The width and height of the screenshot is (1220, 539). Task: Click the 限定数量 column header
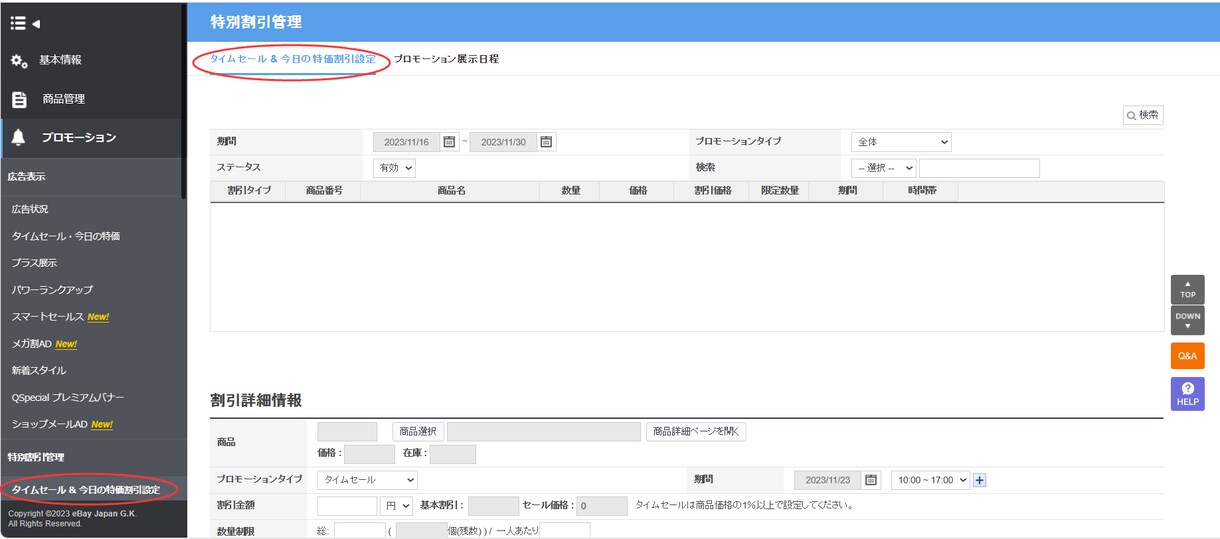779,190
